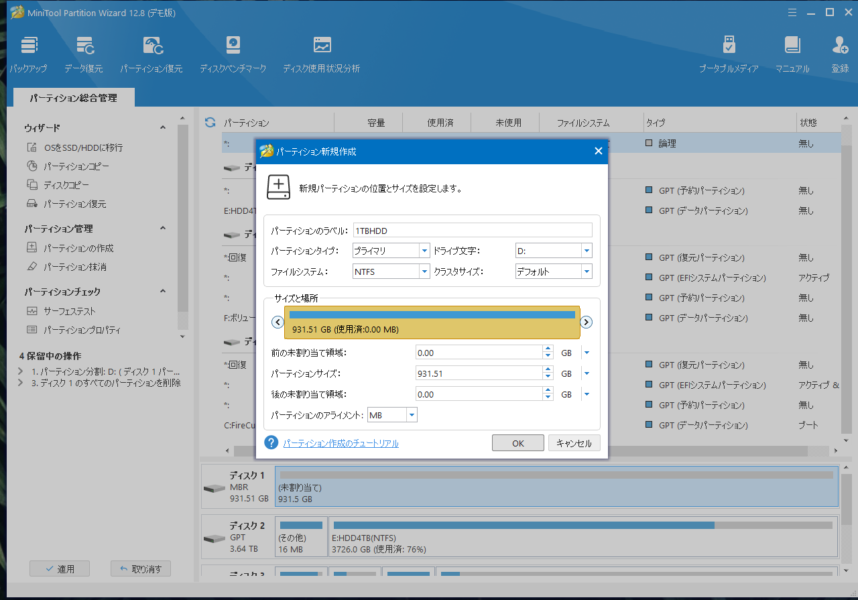Collapse the Partition Check section
The height and width of the screenshot is (600, 858).
coord(163,291)
